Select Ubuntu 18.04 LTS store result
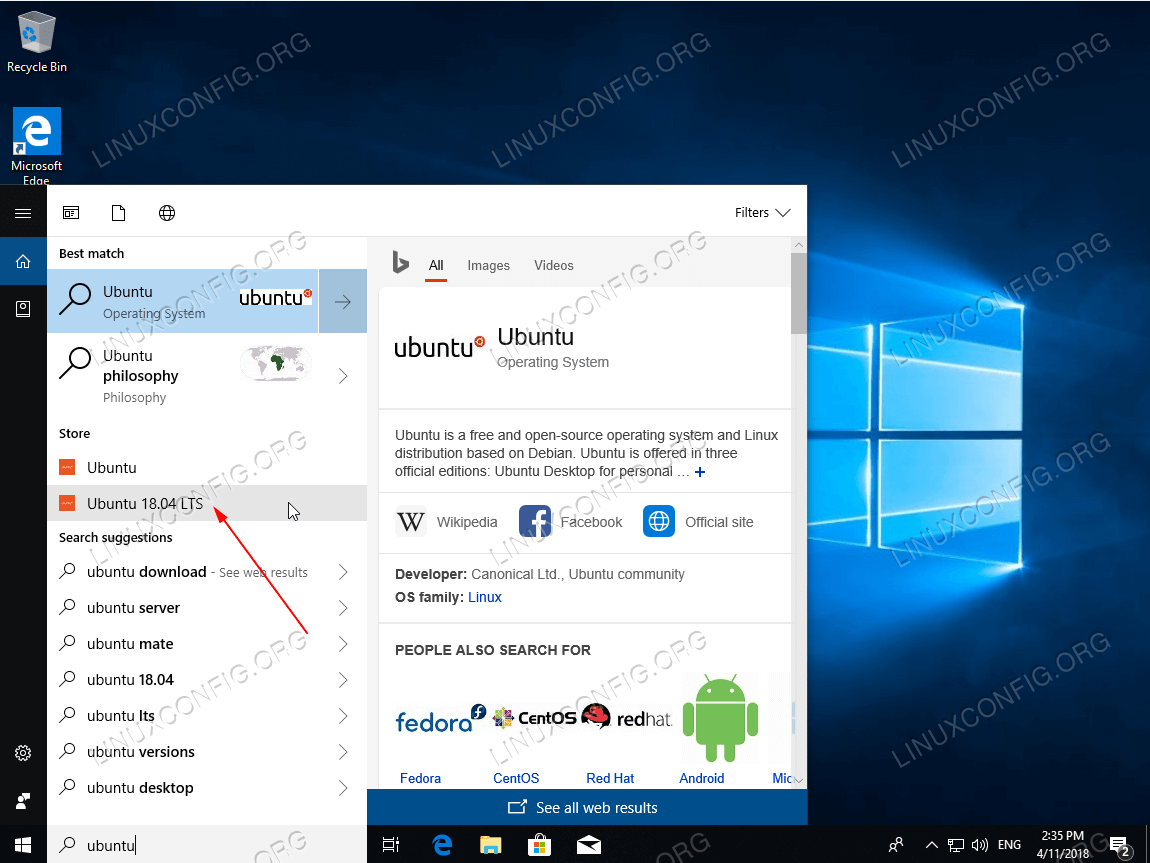Image resolution: width=1150 pixels, height=863 pixels. [x=207, y=503]
